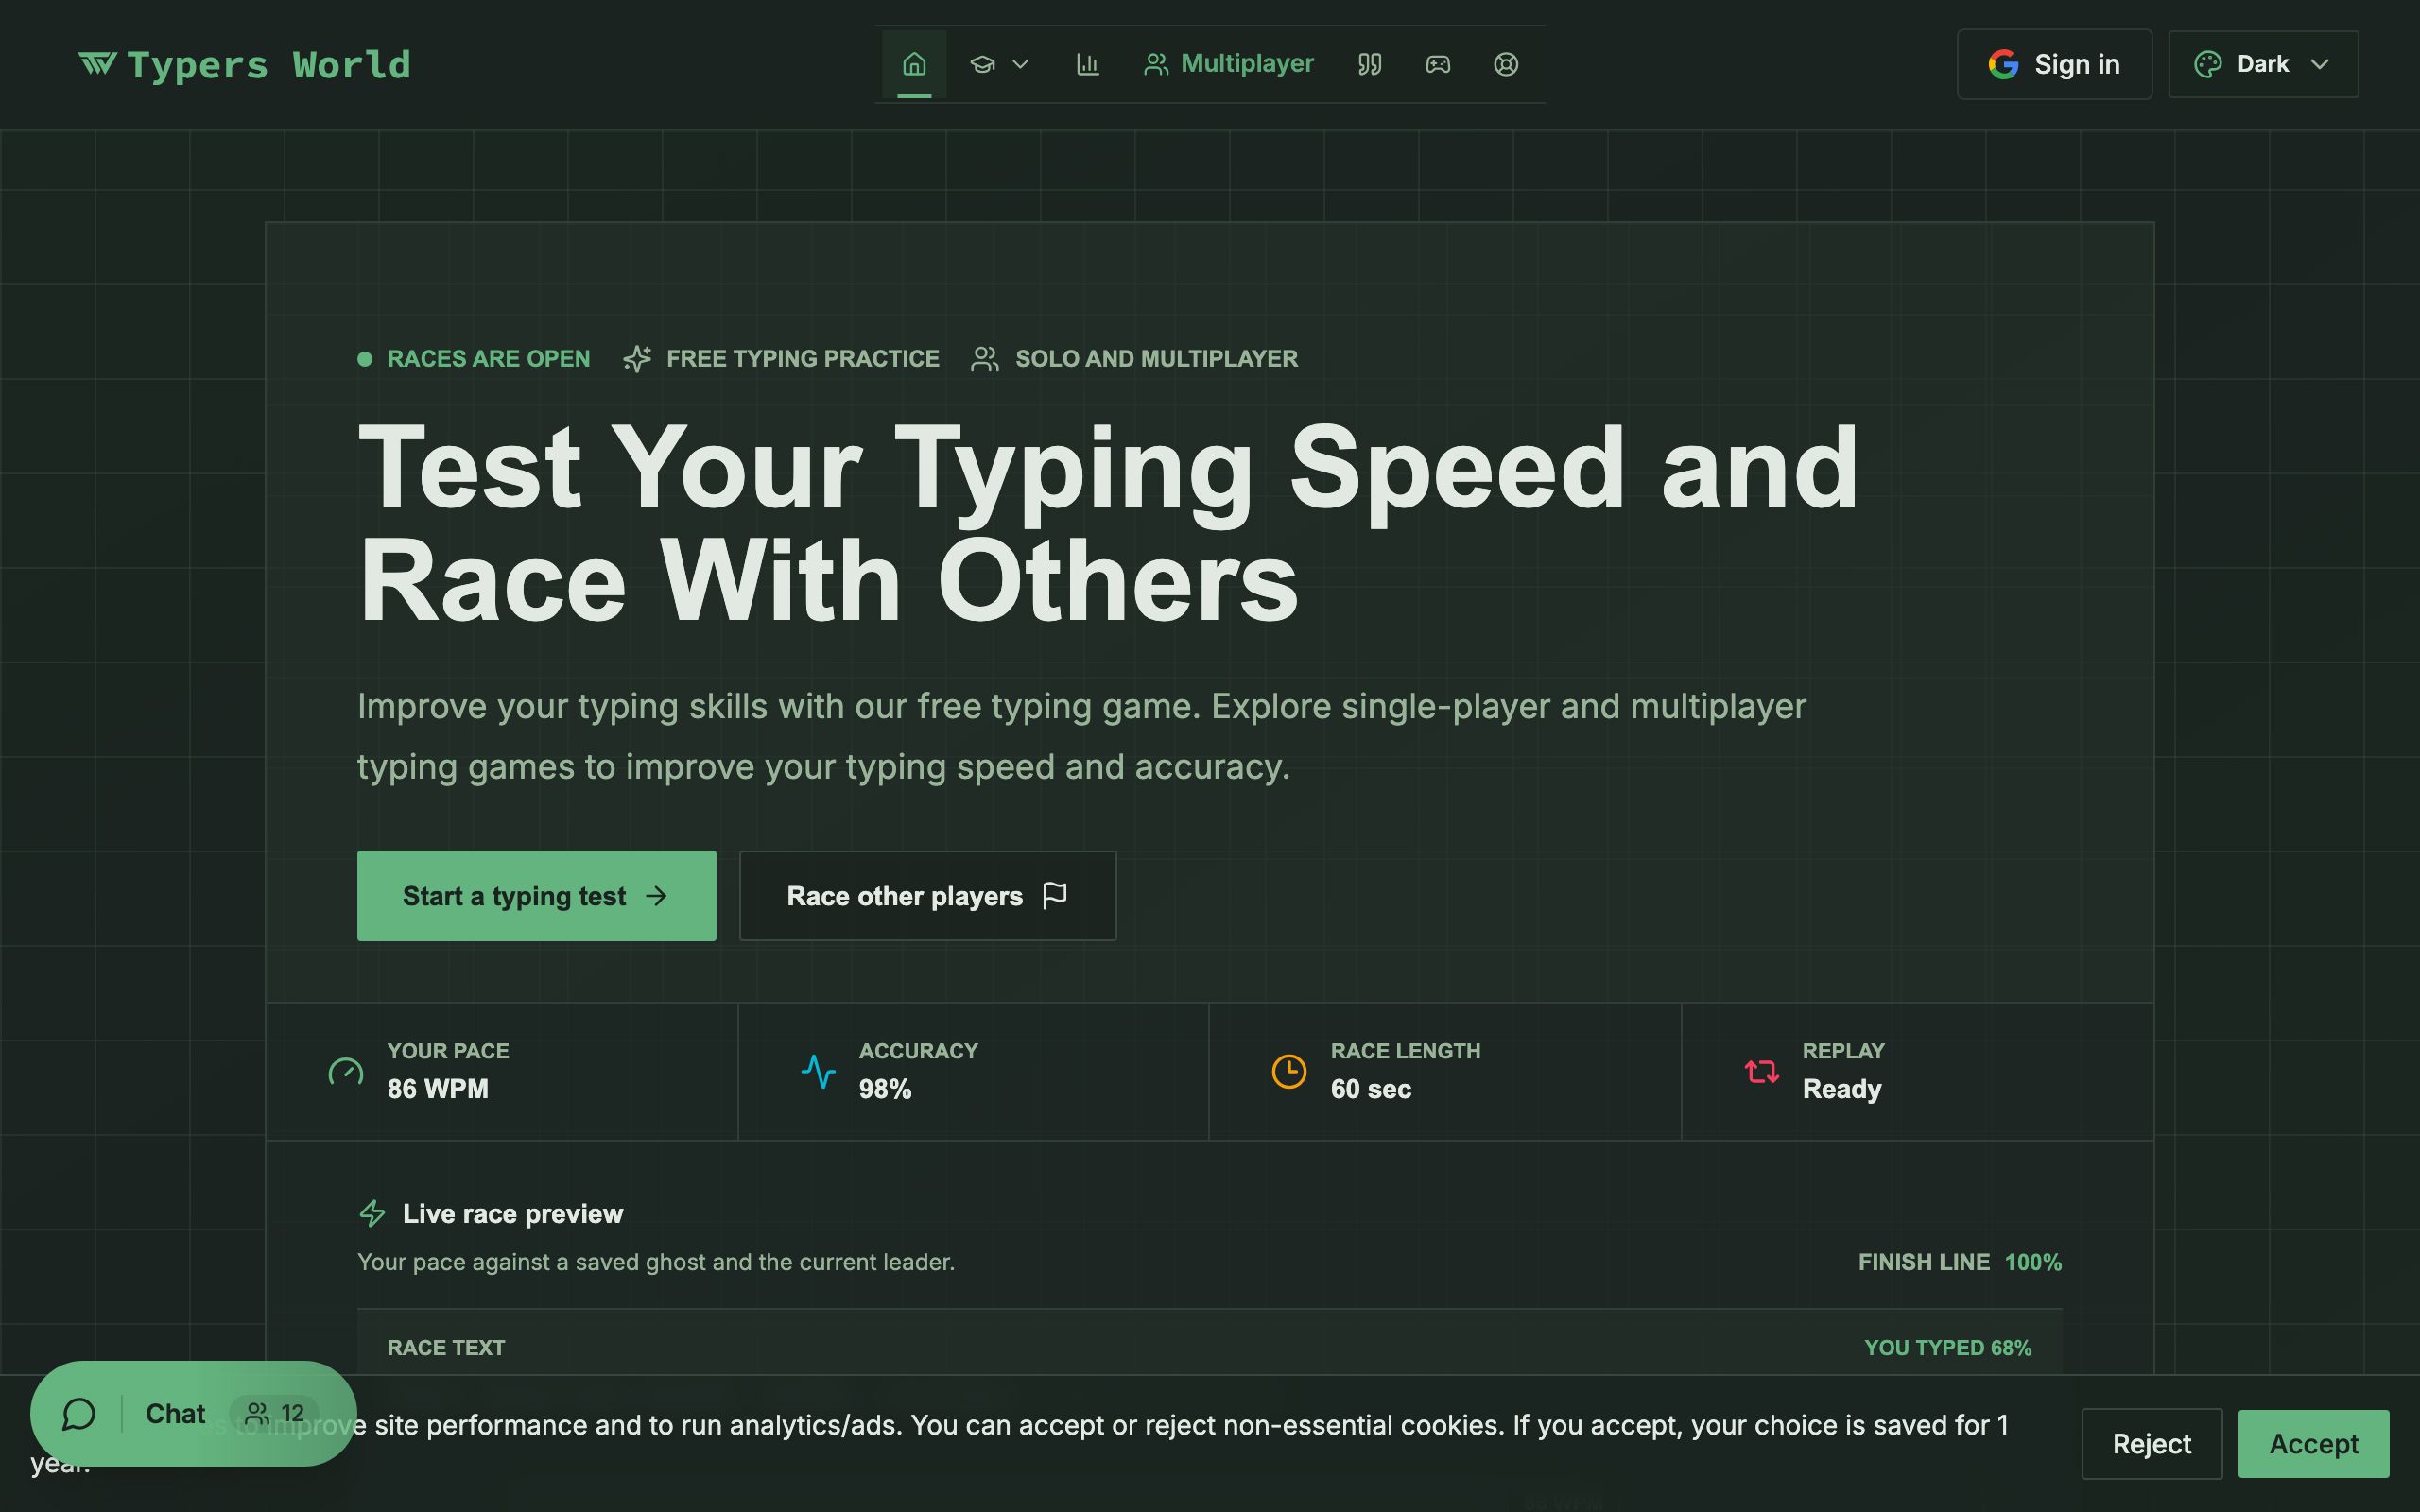Open the bar chart statistics icon

click(x=1087, y=64)
